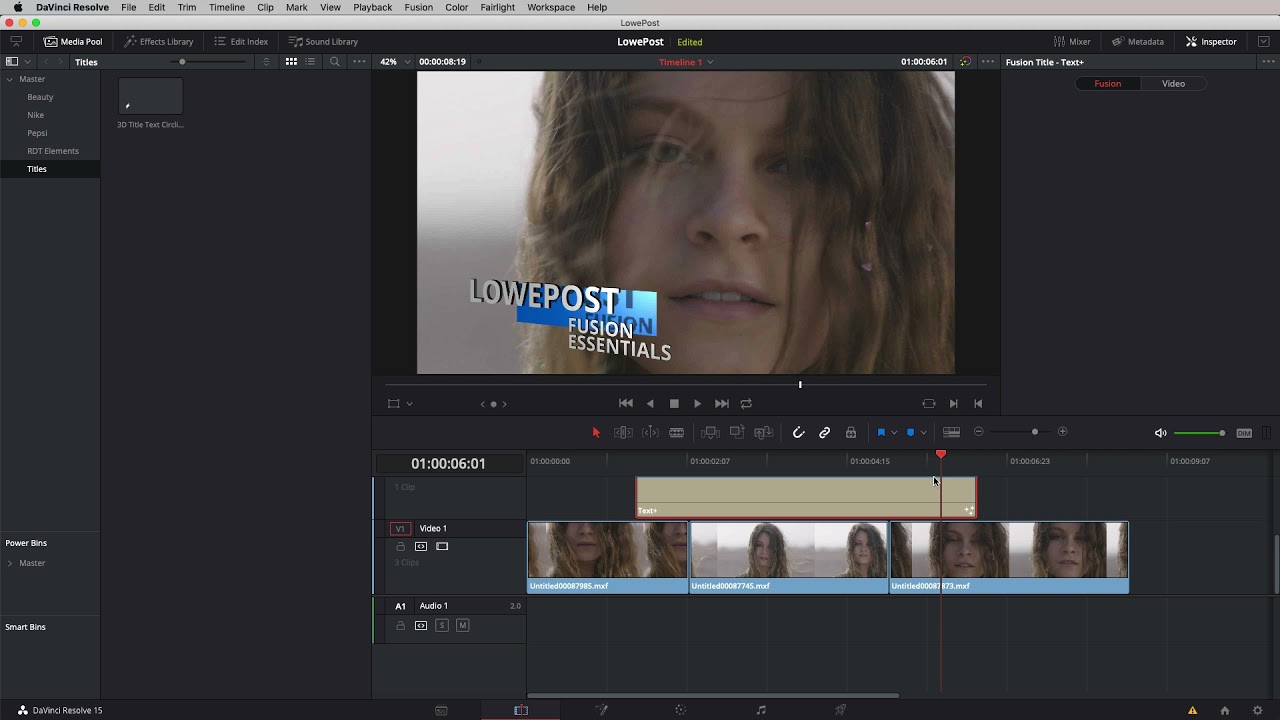This screenshot has width=1280, height=720.
Task: Show the Metadata panel
Action: 1137,41
